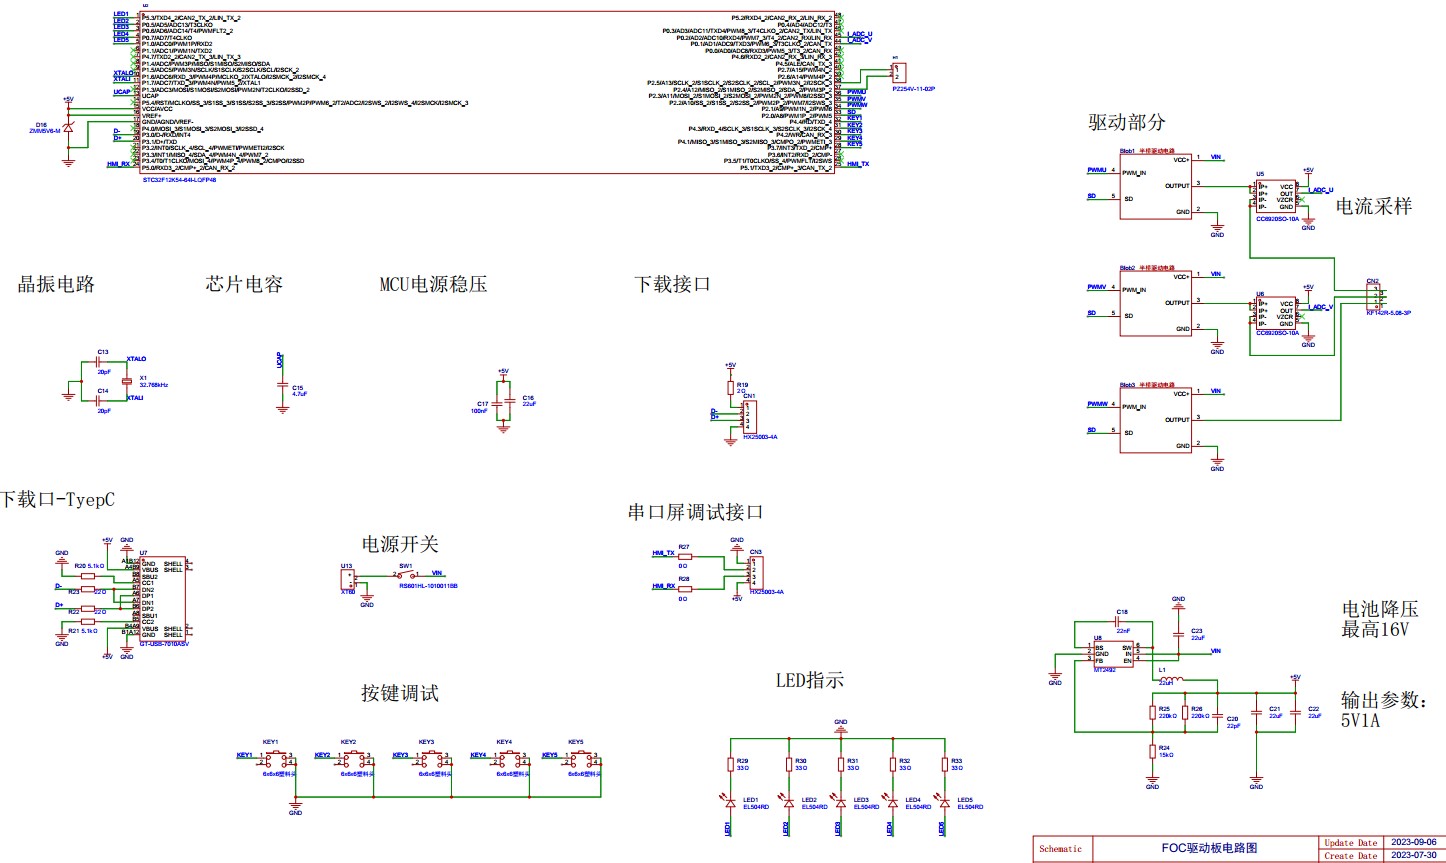Image resolution: width=1446 pixels, height=863 pixels.
Task: Click capacitor C22 22uF
Action: 1296,712
